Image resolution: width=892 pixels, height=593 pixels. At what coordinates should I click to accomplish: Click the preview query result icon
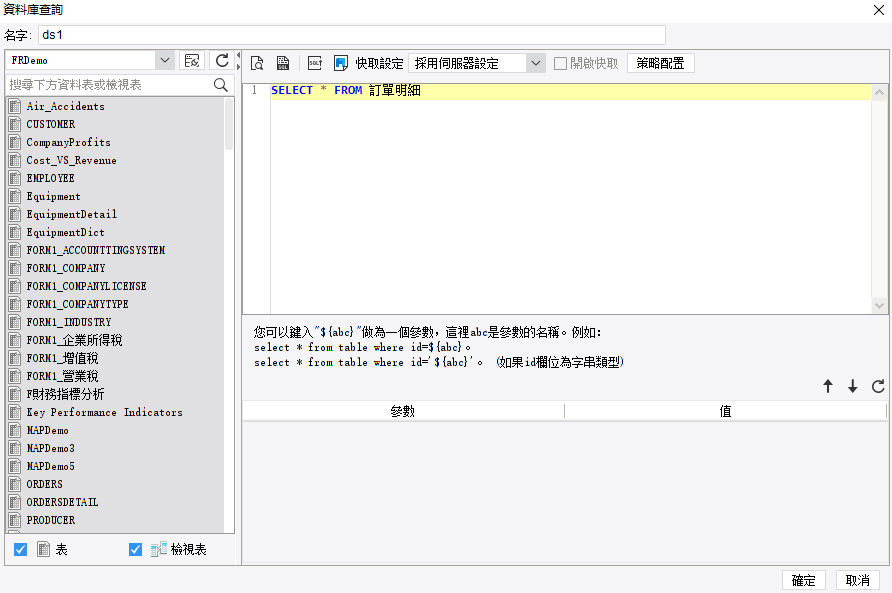257,63
